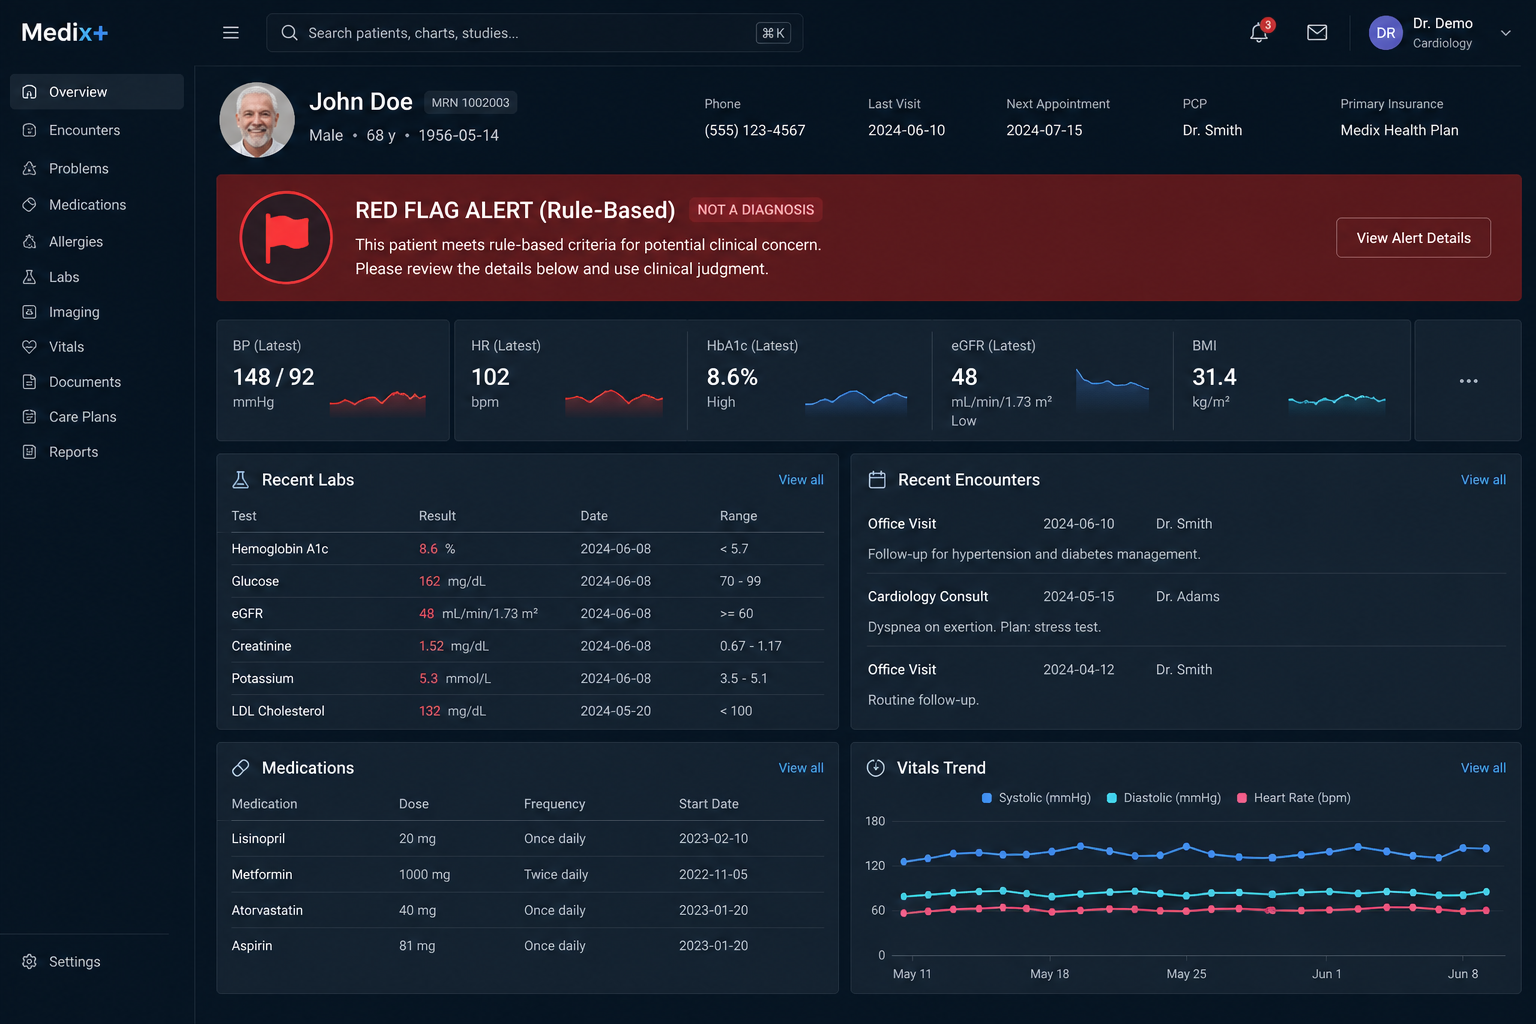Screen dimensions: 1536x1024
Task: Click the DR user avatar
Action: pos(1386,33)
